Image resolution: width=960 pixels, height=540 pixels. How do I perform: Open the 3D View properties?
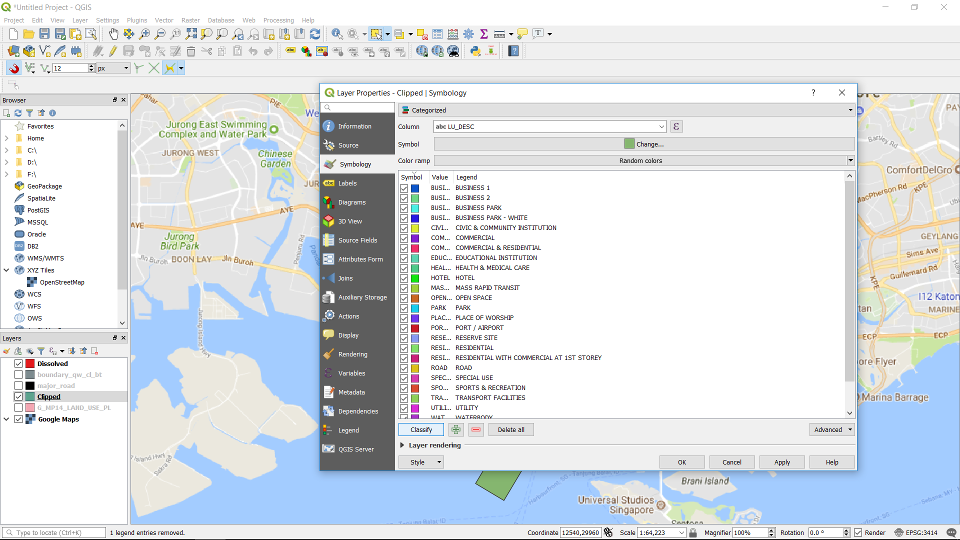tap(349, 221)
